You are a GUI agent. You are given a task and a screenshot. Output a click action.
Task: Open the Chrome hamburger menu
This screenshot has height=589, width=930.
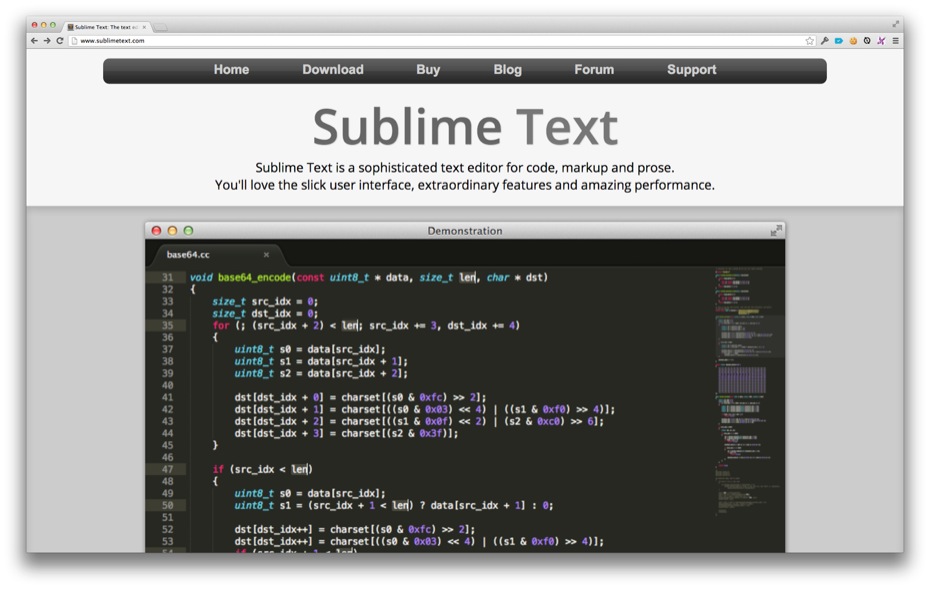point(896,41)
